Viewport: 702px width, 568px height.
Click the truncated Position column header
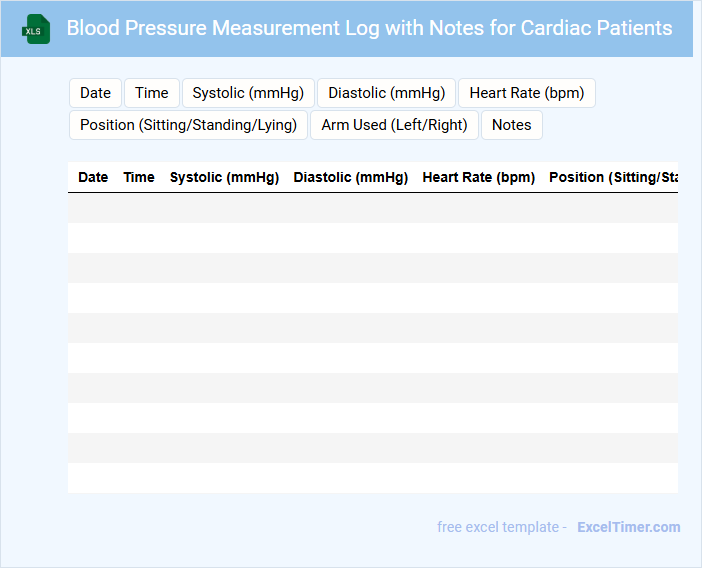coord(612,177)
